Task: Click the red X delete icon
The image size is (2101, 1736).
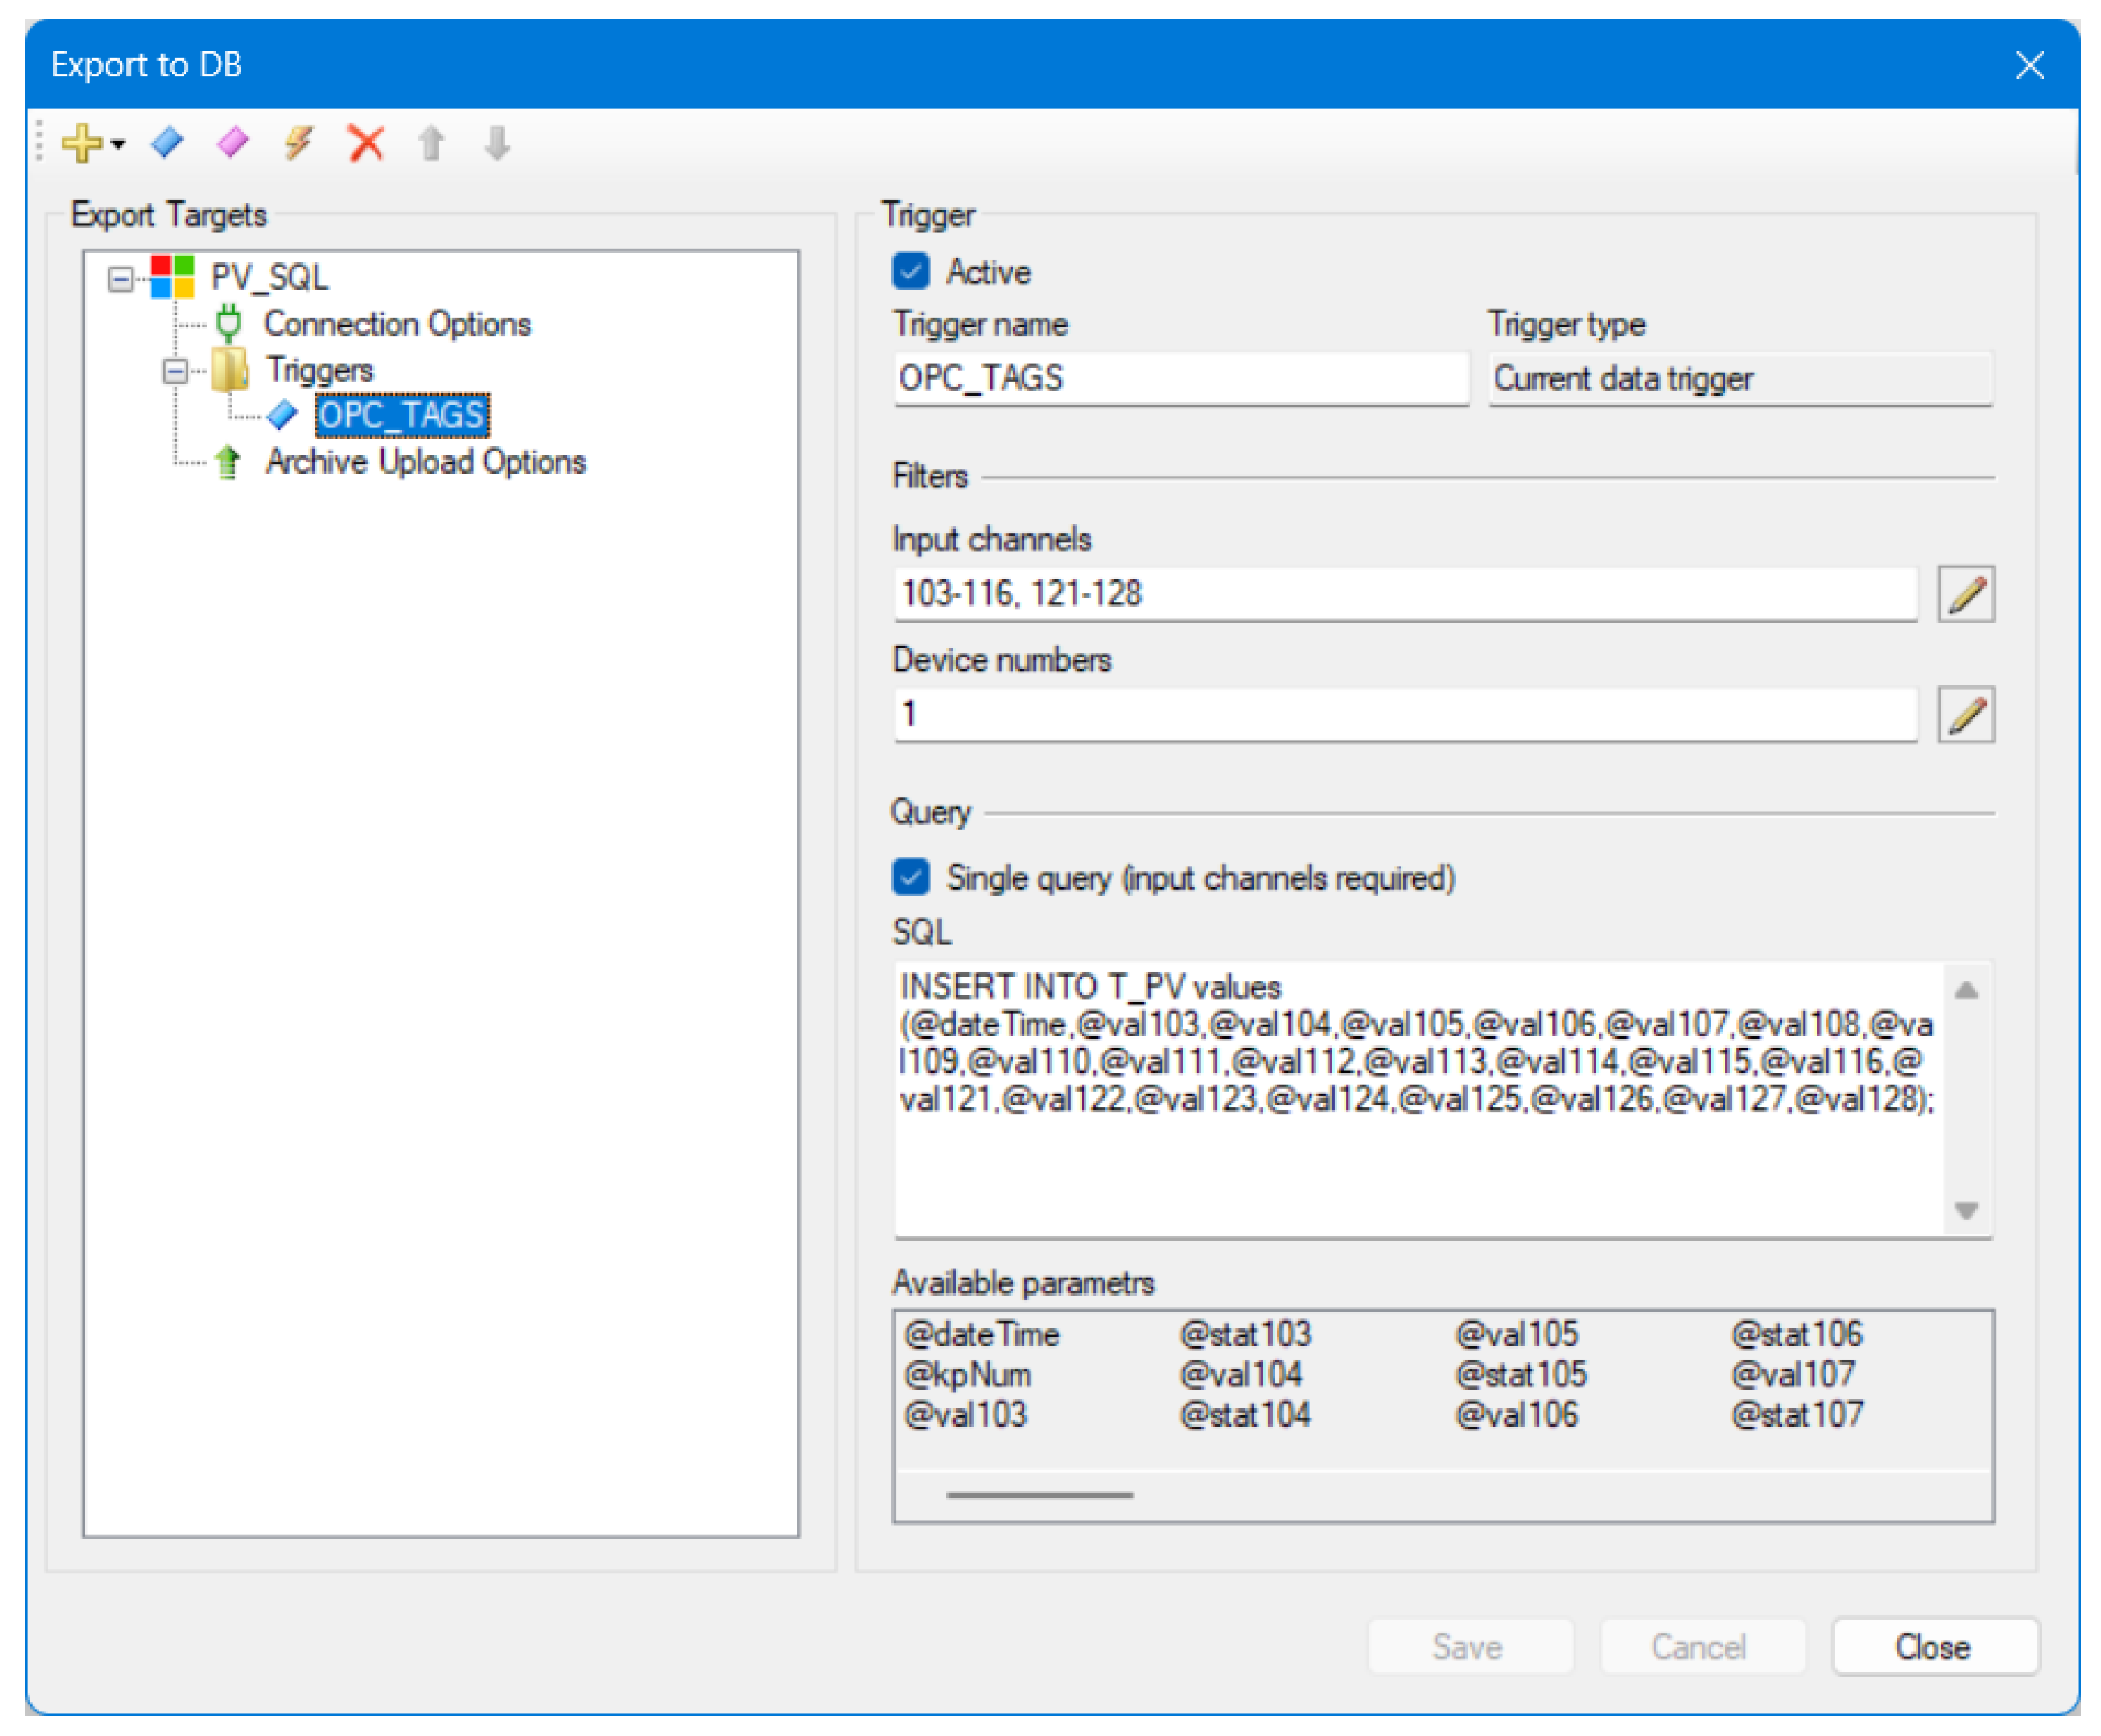Action: coord(366,142)
